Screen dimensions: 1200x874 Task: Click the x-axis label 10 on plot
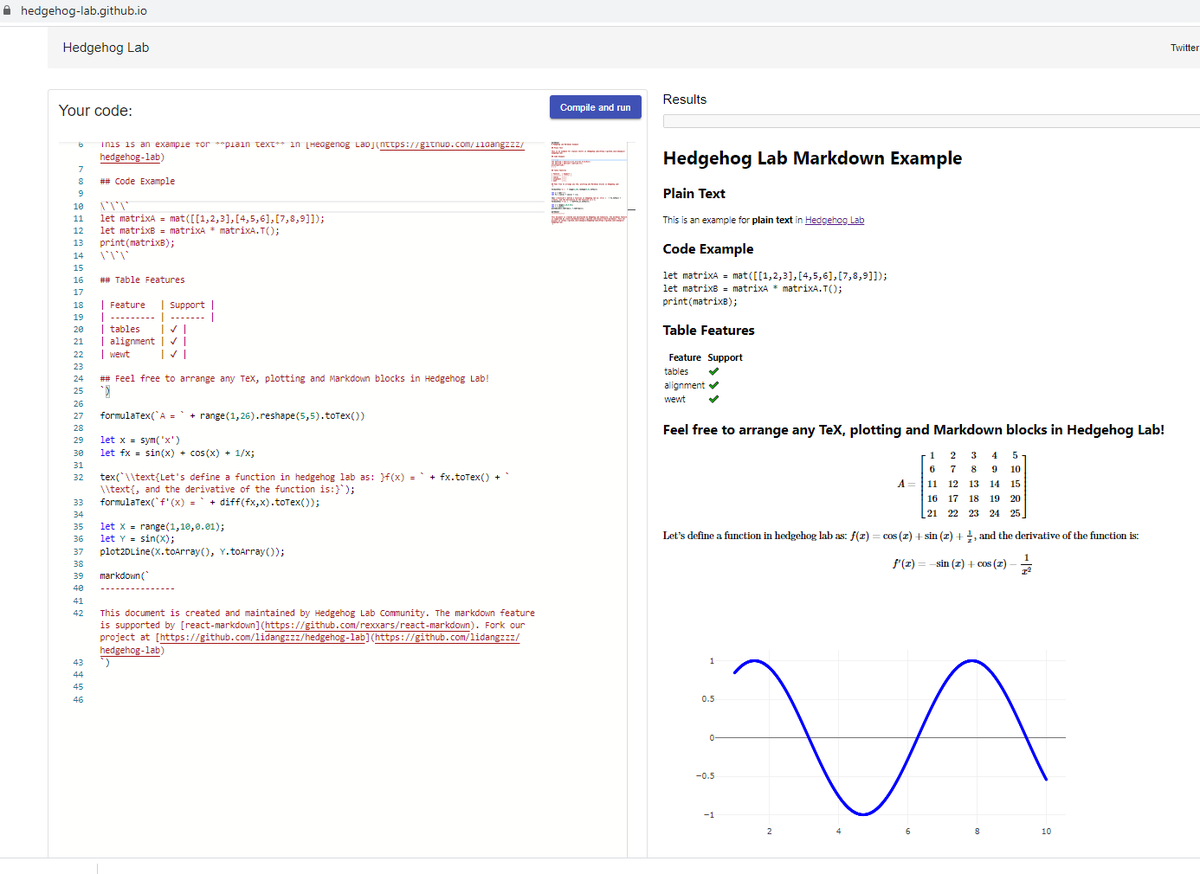[1046, 831]
